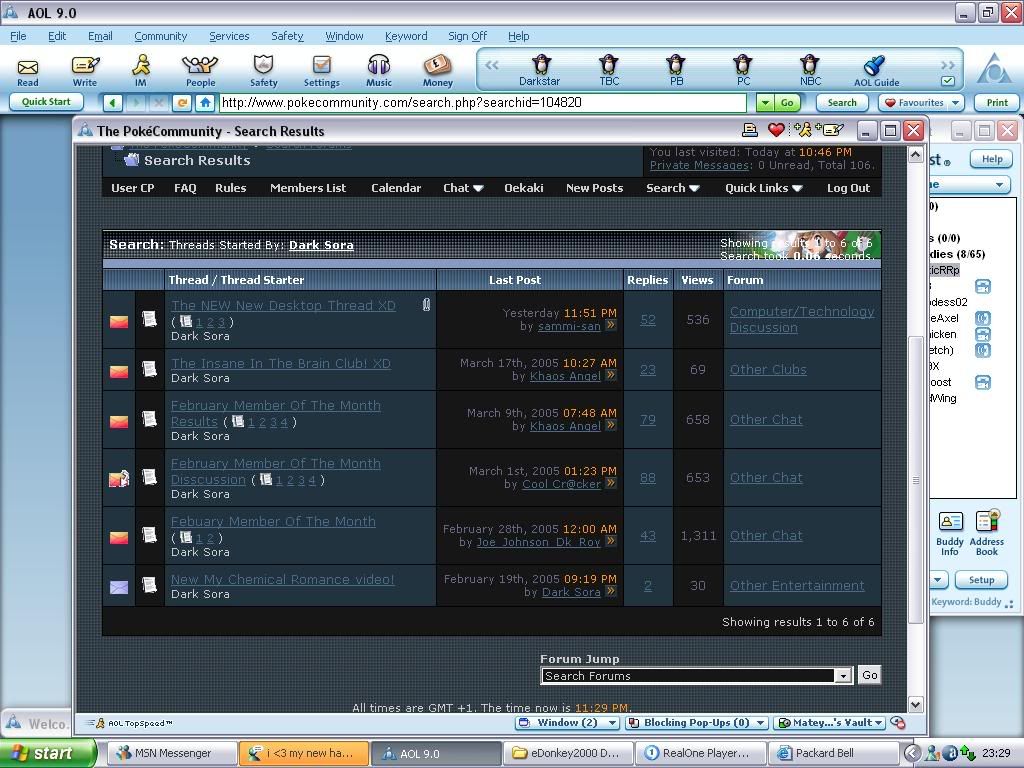Viewport: 1024px width, 768px height.
Task: Open the Window (2) dropdown
Action: coord(567,722)
